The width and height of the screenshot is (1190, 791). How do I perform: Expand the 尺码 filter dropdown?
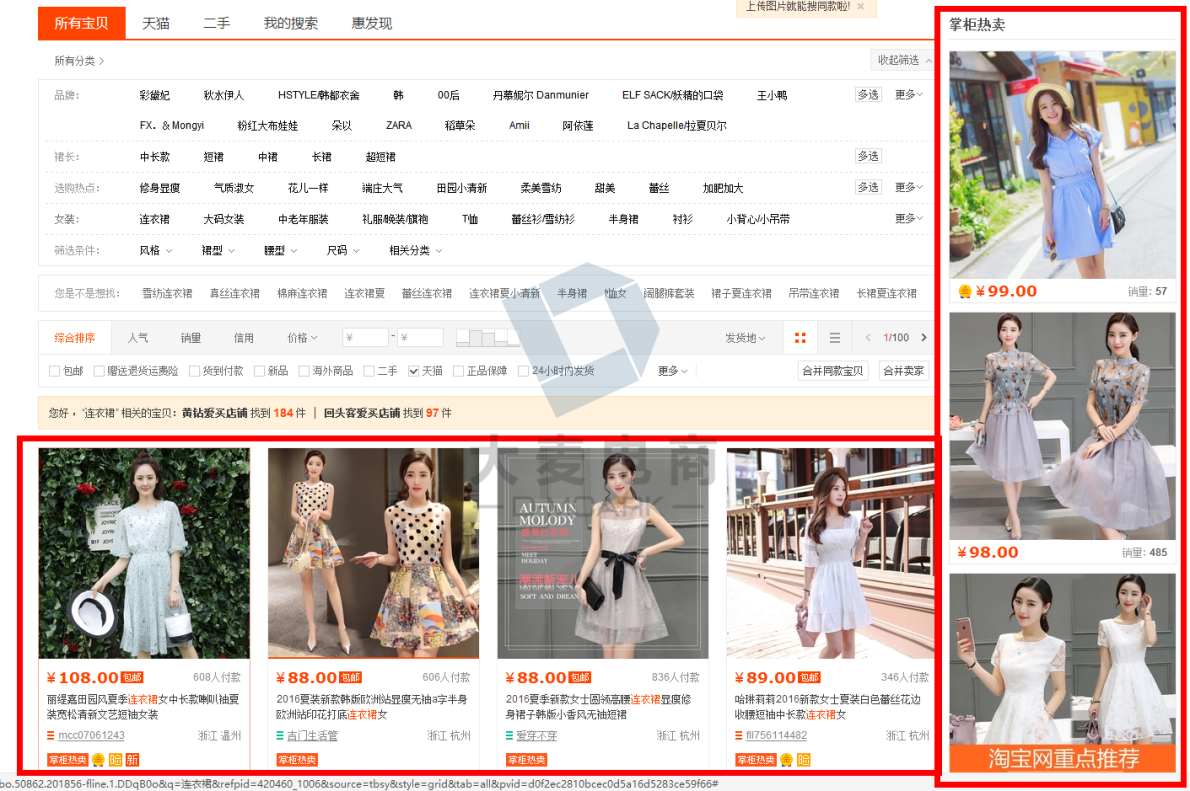click(343, 251)
